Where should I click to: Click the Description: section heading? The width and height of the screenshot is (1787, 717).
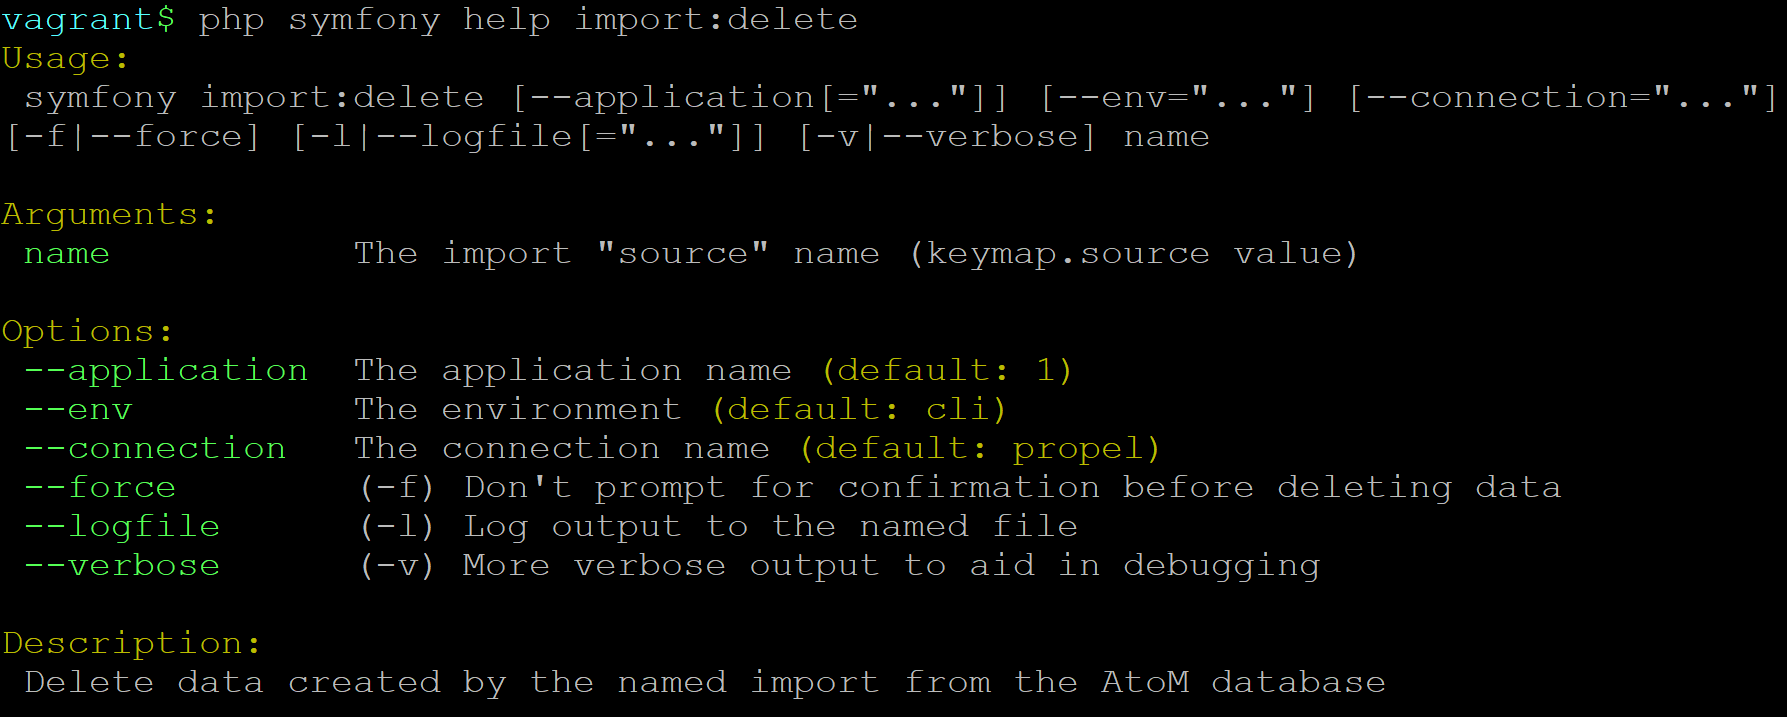(131, 643)
